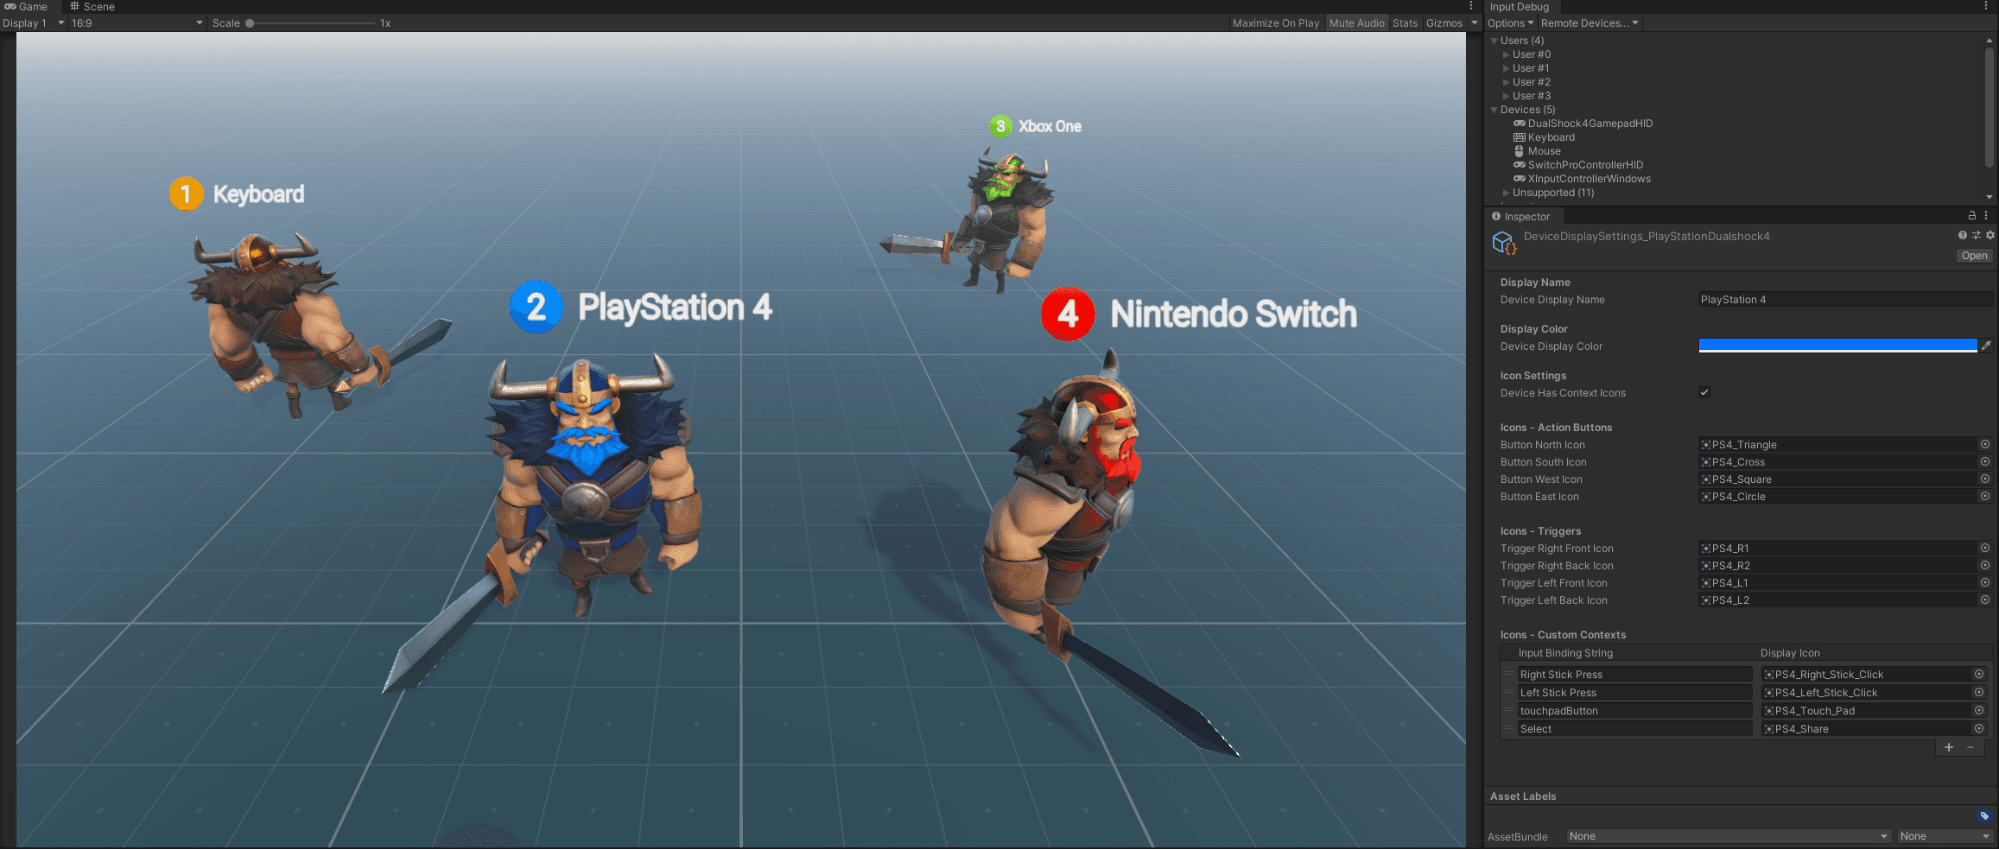
Task: Open the PS4_R2 object picker
Action: pos(1984,565)
